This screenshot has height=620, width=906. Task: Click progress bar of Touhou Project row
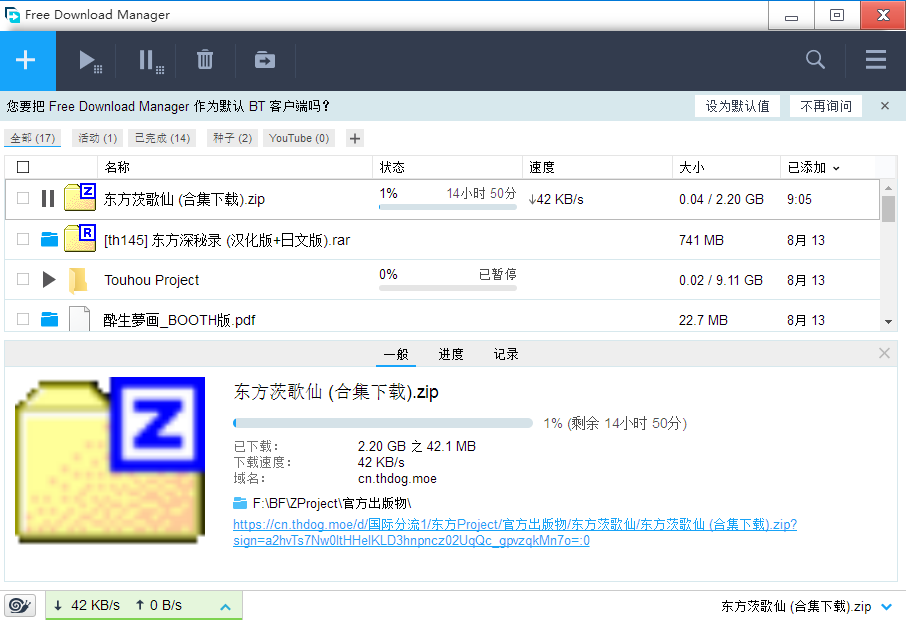click(448, 288)
